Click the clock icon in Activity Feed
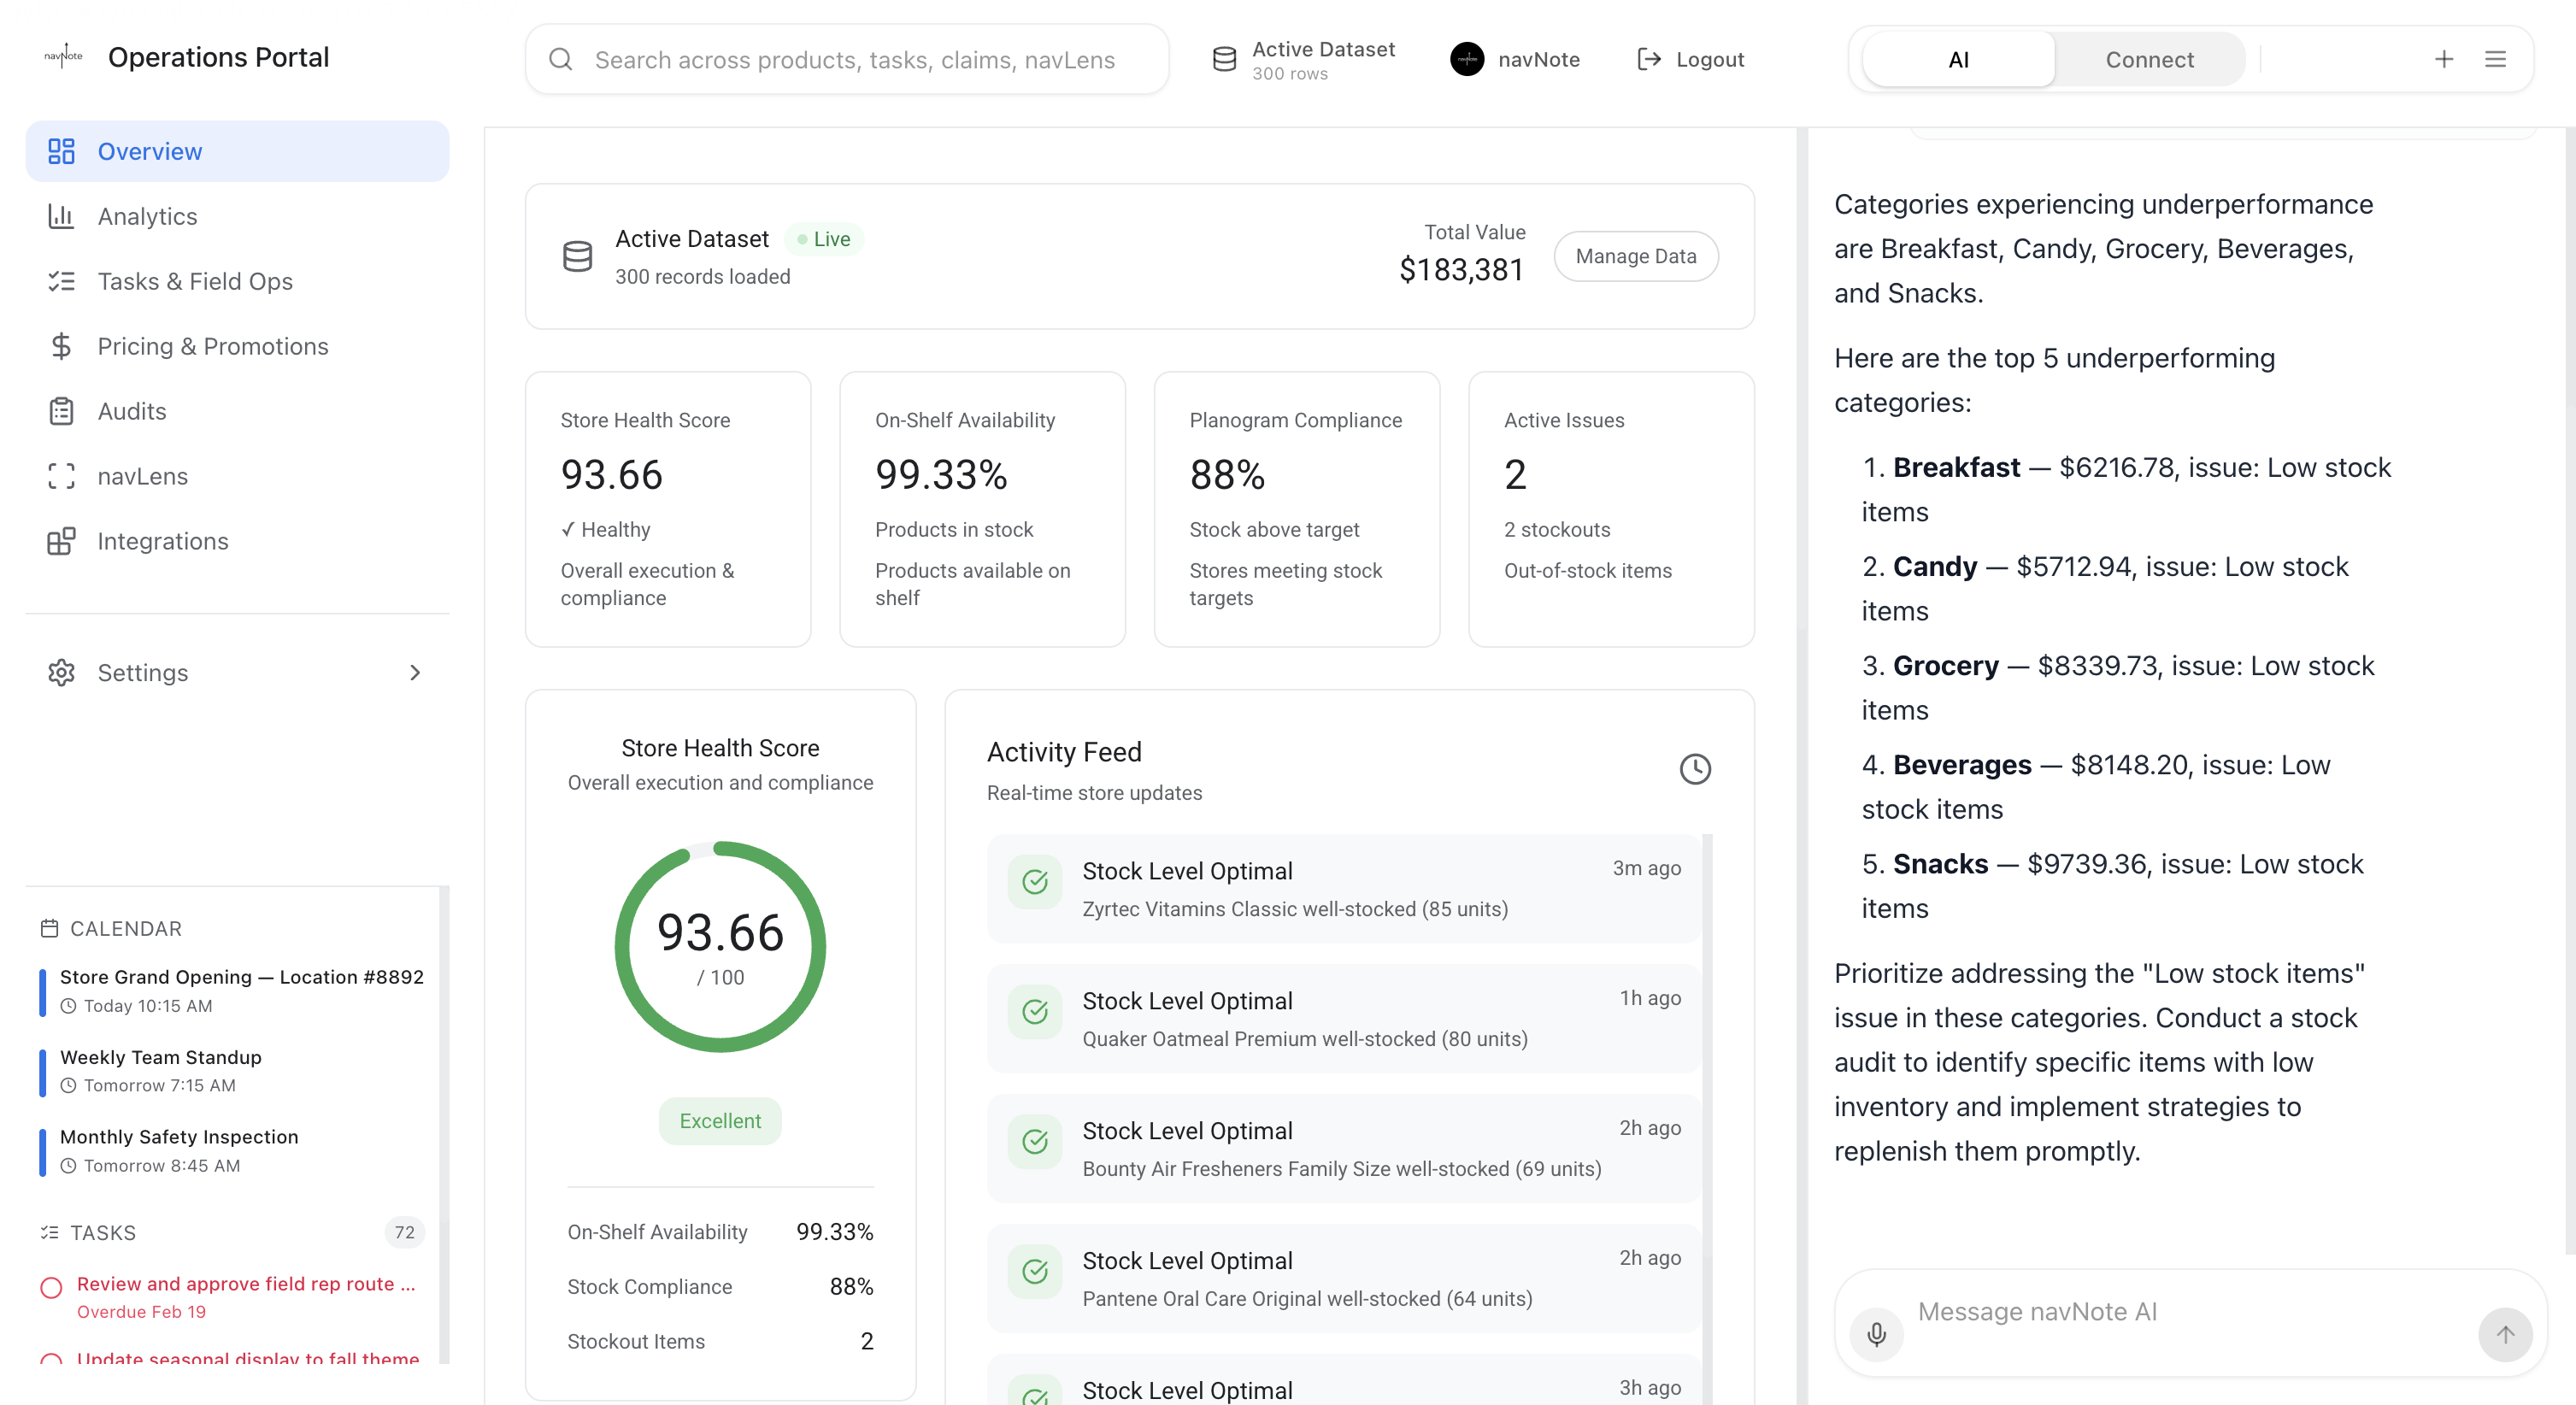Screen dimensions: 2576x1405 click(x=1694, y=769)
